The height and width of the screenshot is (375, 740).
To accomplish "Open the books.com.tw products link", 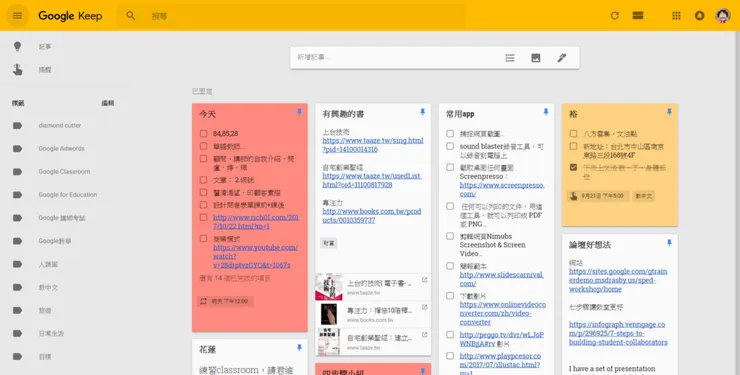I will tap(371, 216).
